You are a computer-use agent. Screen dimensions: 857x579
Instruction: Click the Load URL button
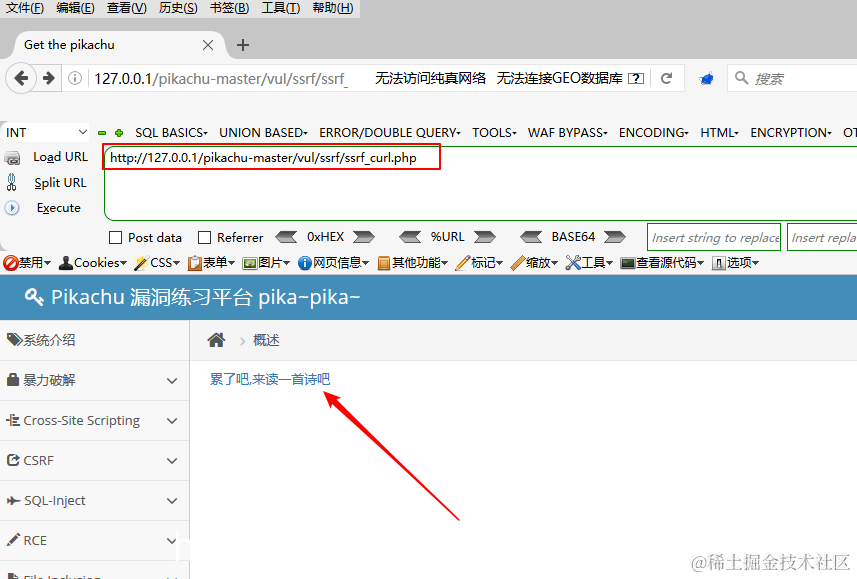(60, 157)
